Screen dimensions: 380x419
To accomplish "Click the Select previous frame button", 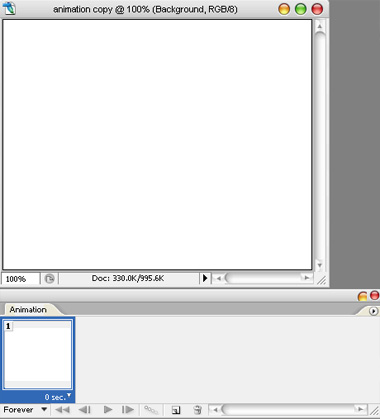I will tap(84, 410).
